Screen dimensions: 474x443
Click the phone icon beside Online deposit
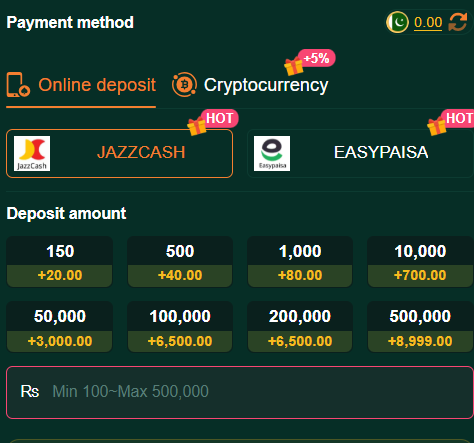click(x=18, y=85)
